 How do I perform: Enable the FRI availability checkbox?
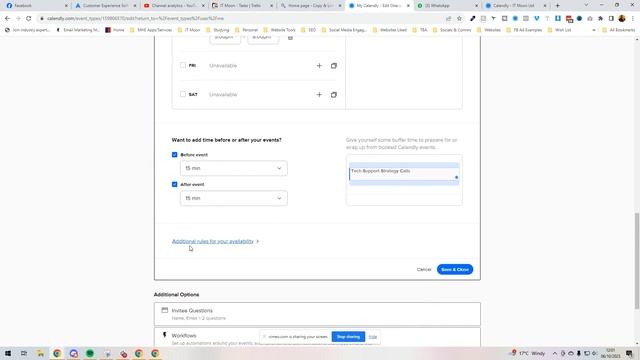183,65
